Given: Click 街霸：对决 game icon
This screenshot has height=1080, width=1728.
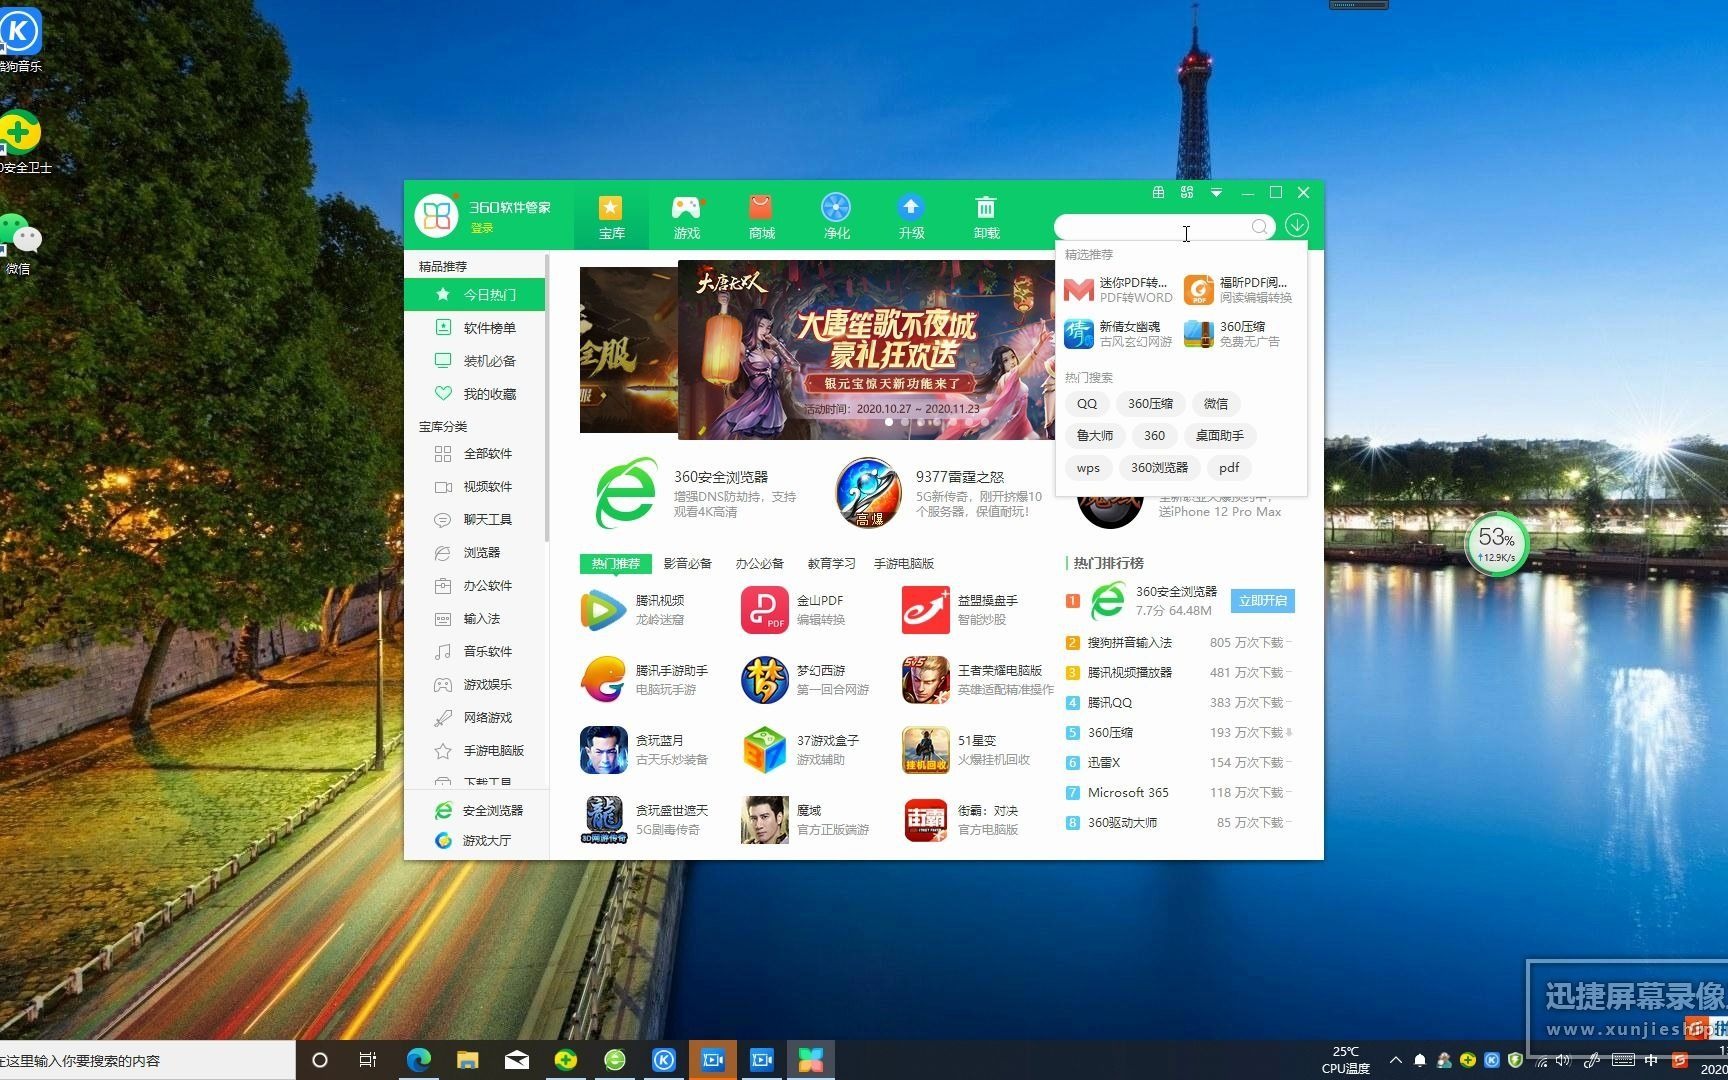Looking at the screenshot, I should click(926, 820).
